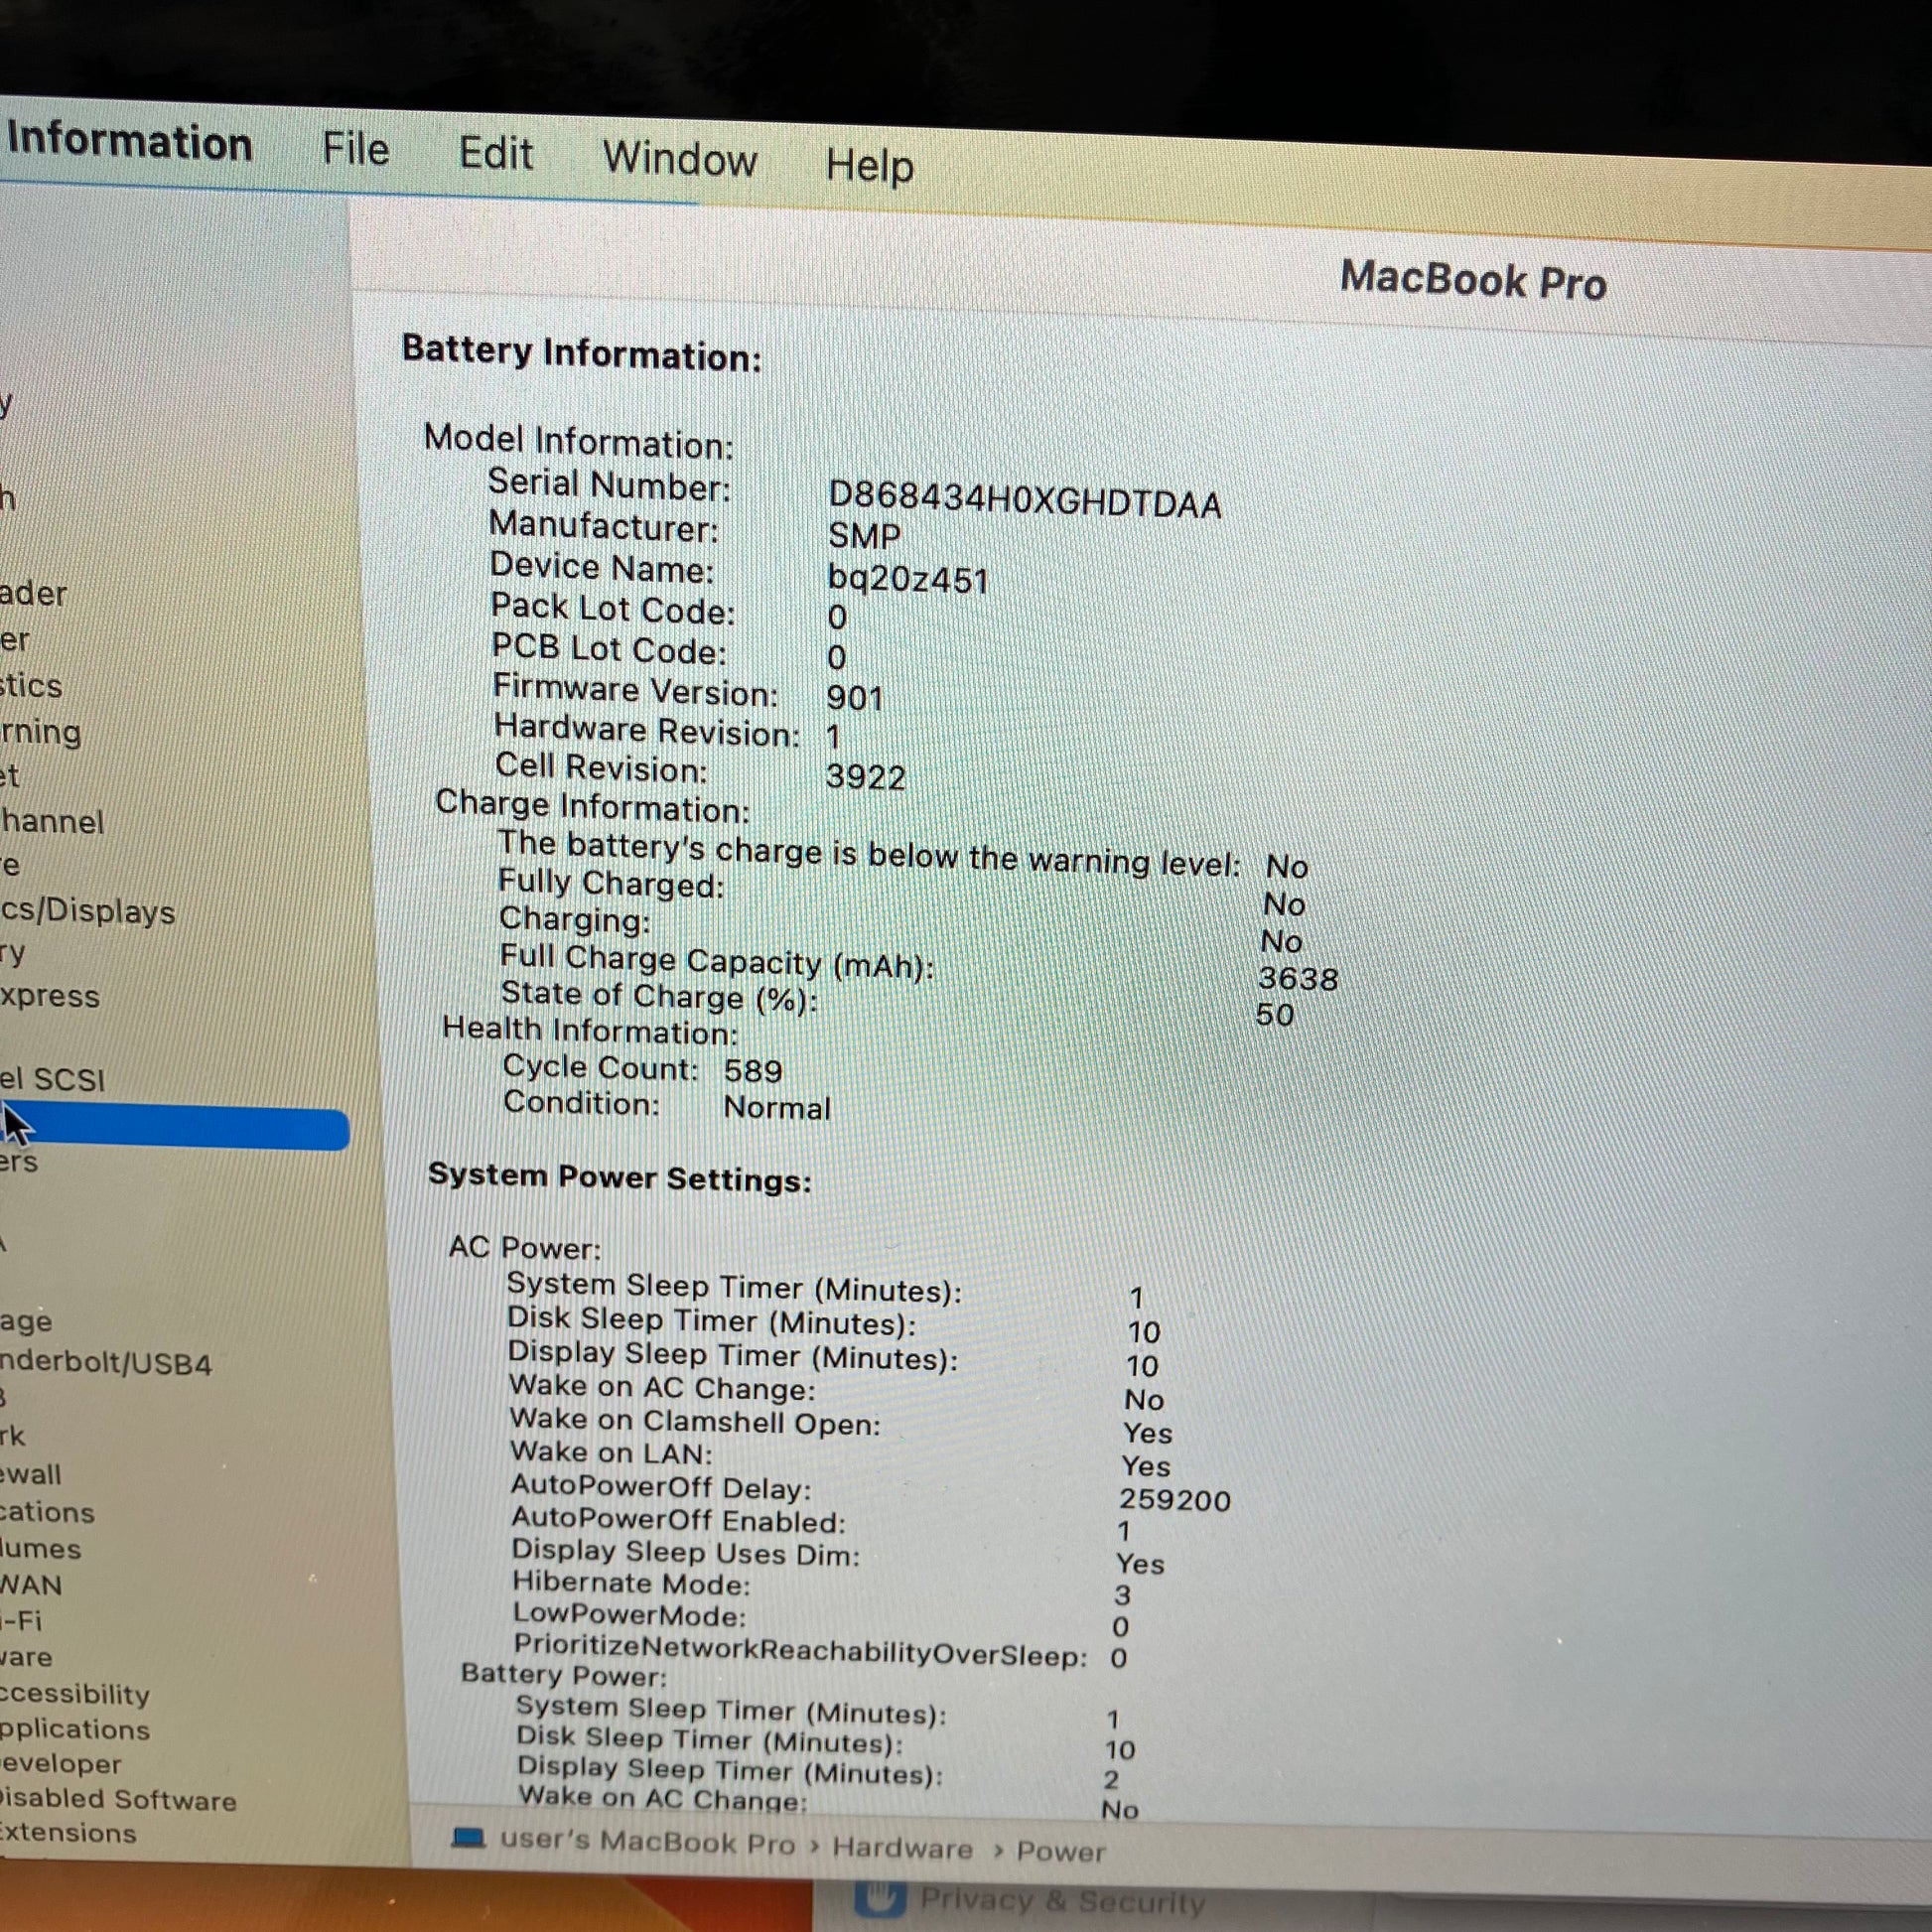
Task: Select Thunderbolt/USB4 in the sidebar
Action: click(x=106, y=1364)
